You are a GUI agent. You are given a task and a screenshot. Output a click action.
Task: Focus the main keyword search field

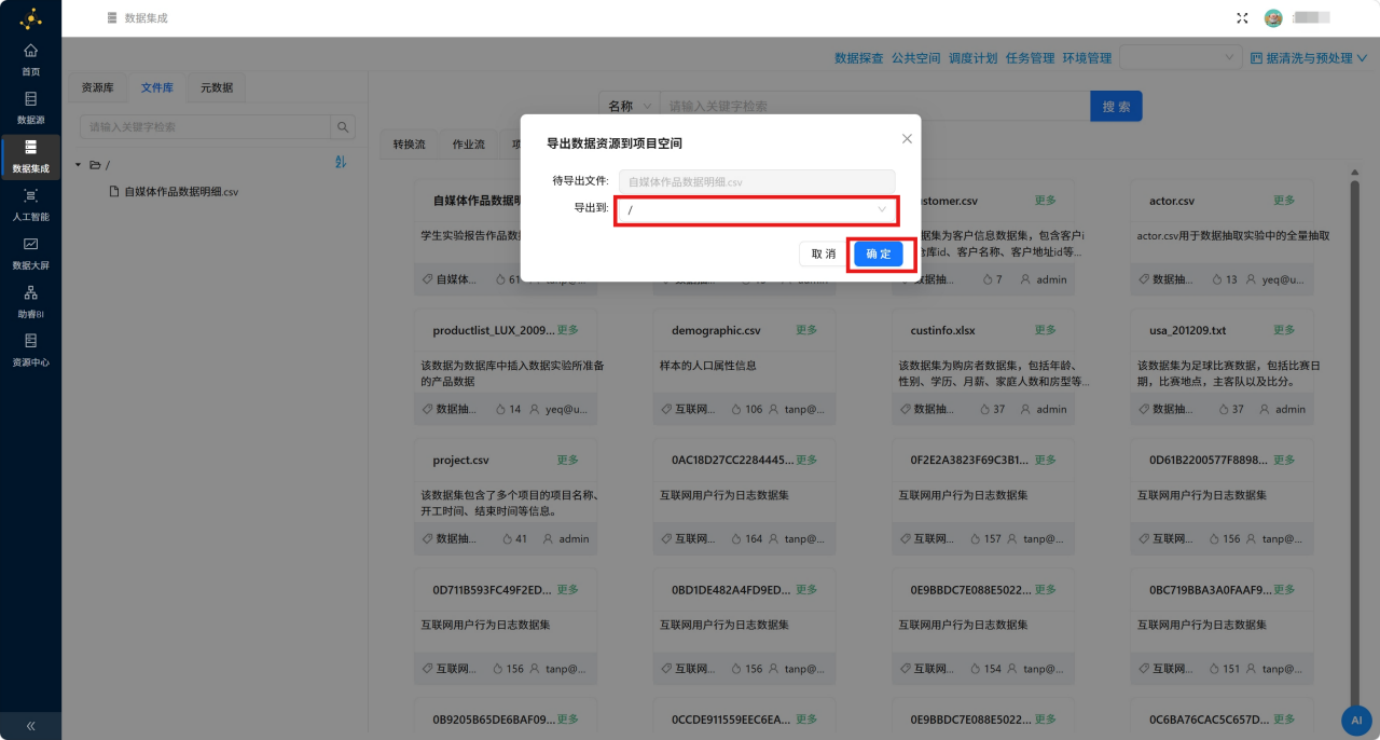tap(874, 106)
